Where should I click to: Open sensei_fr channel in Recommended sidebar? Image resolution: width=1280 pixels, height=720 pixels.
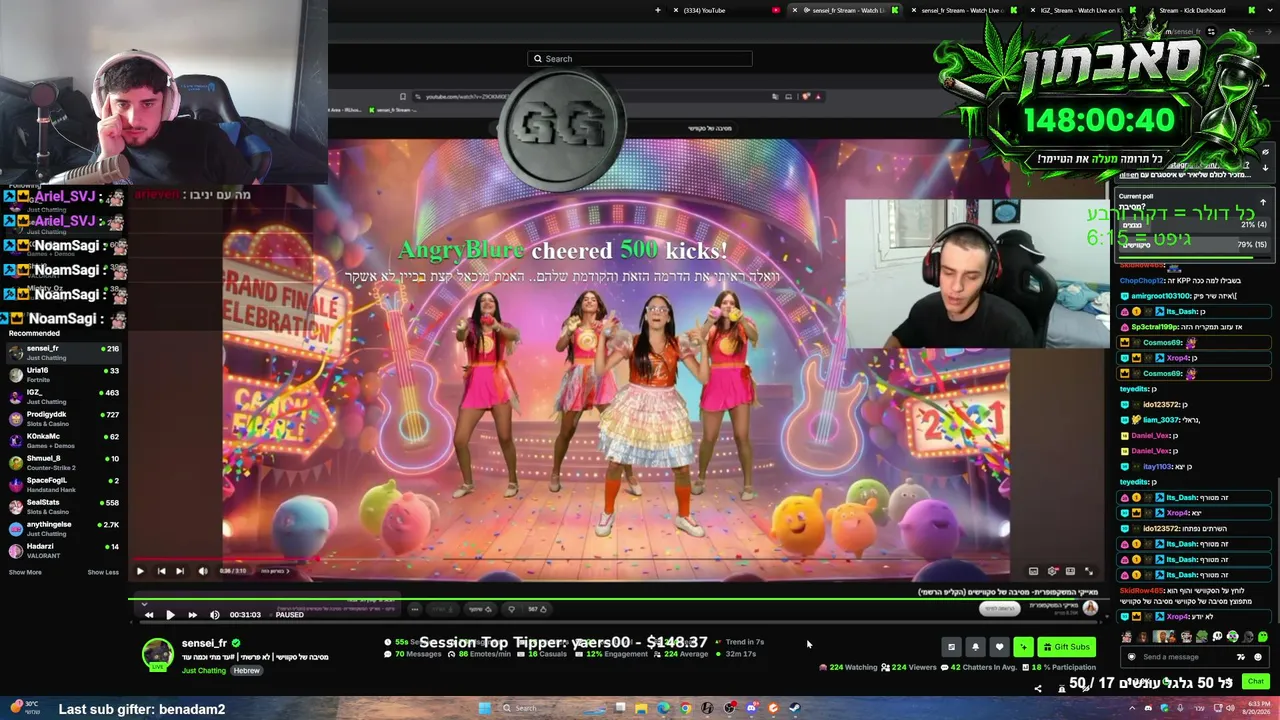[64, 352]
